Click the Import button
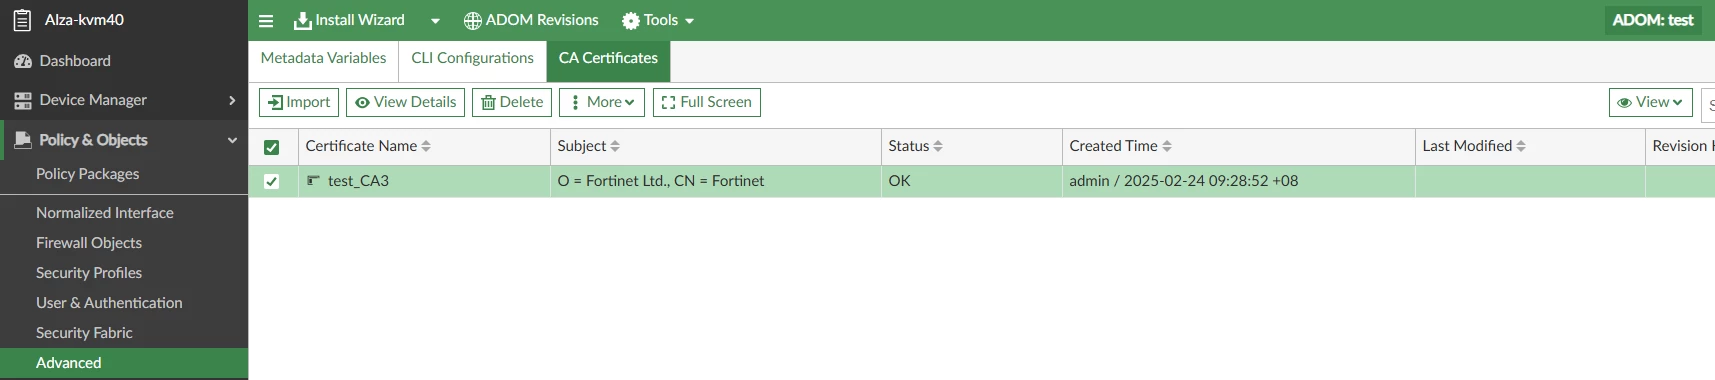1715x380 pixels. pyautogui.click(x=299, y=102)
